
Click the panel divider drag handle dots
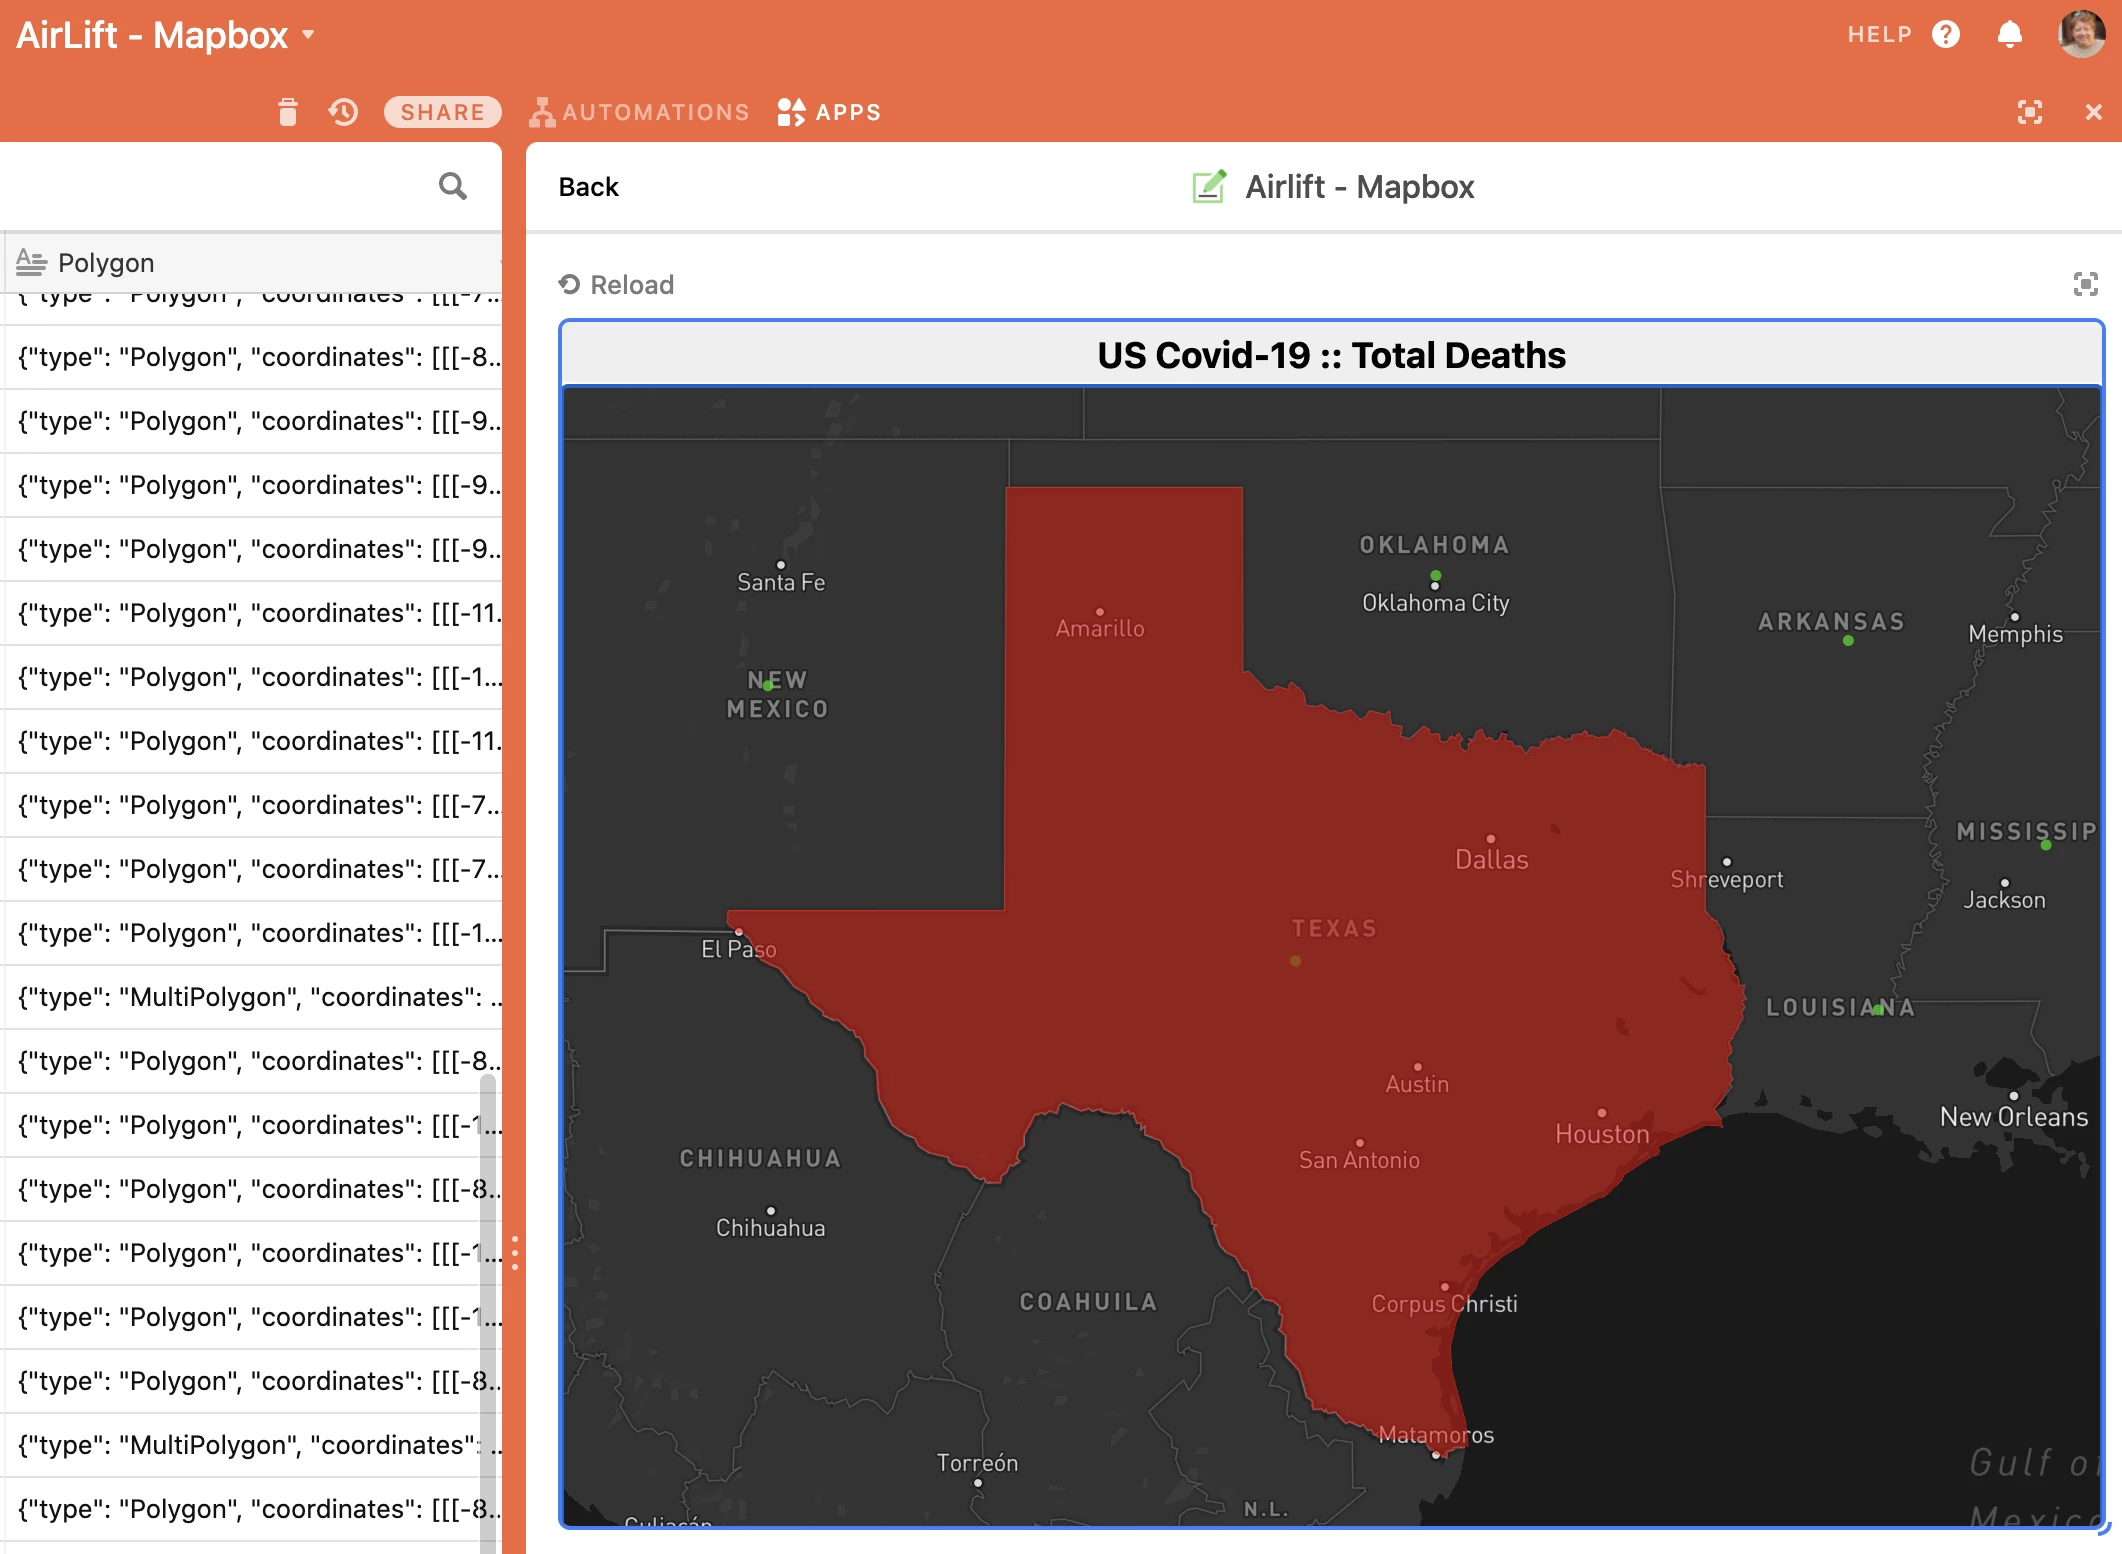tap(515, 1253)
